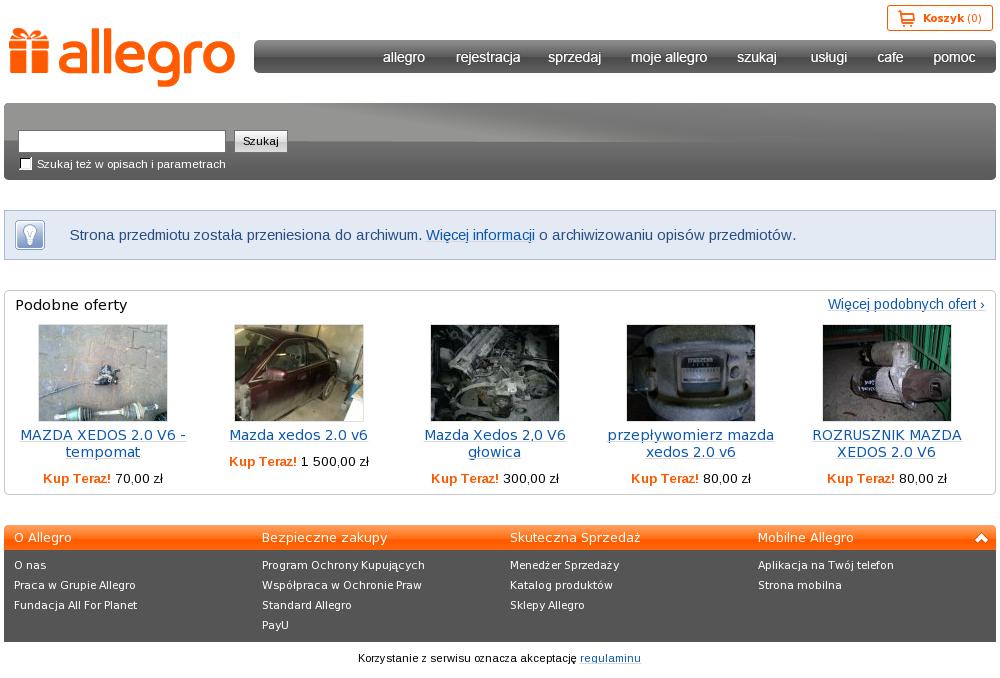Enable 'Szukaj też w opisach i parametrach' checkbox
The width and height of the screenshot is (1000, 678).
tap(26, 164)
